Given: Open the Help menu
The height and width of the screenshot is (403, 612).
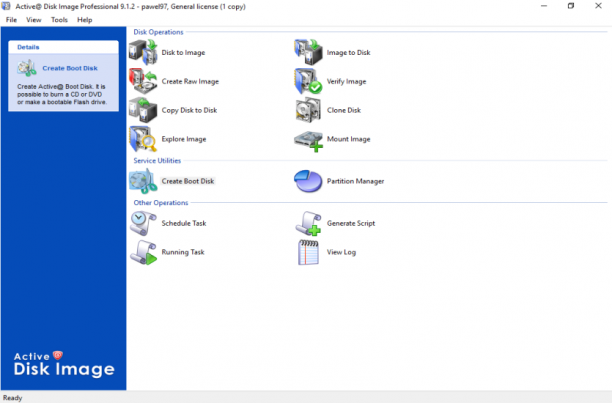Looking at the screenshot, I should tap(85, 20).
